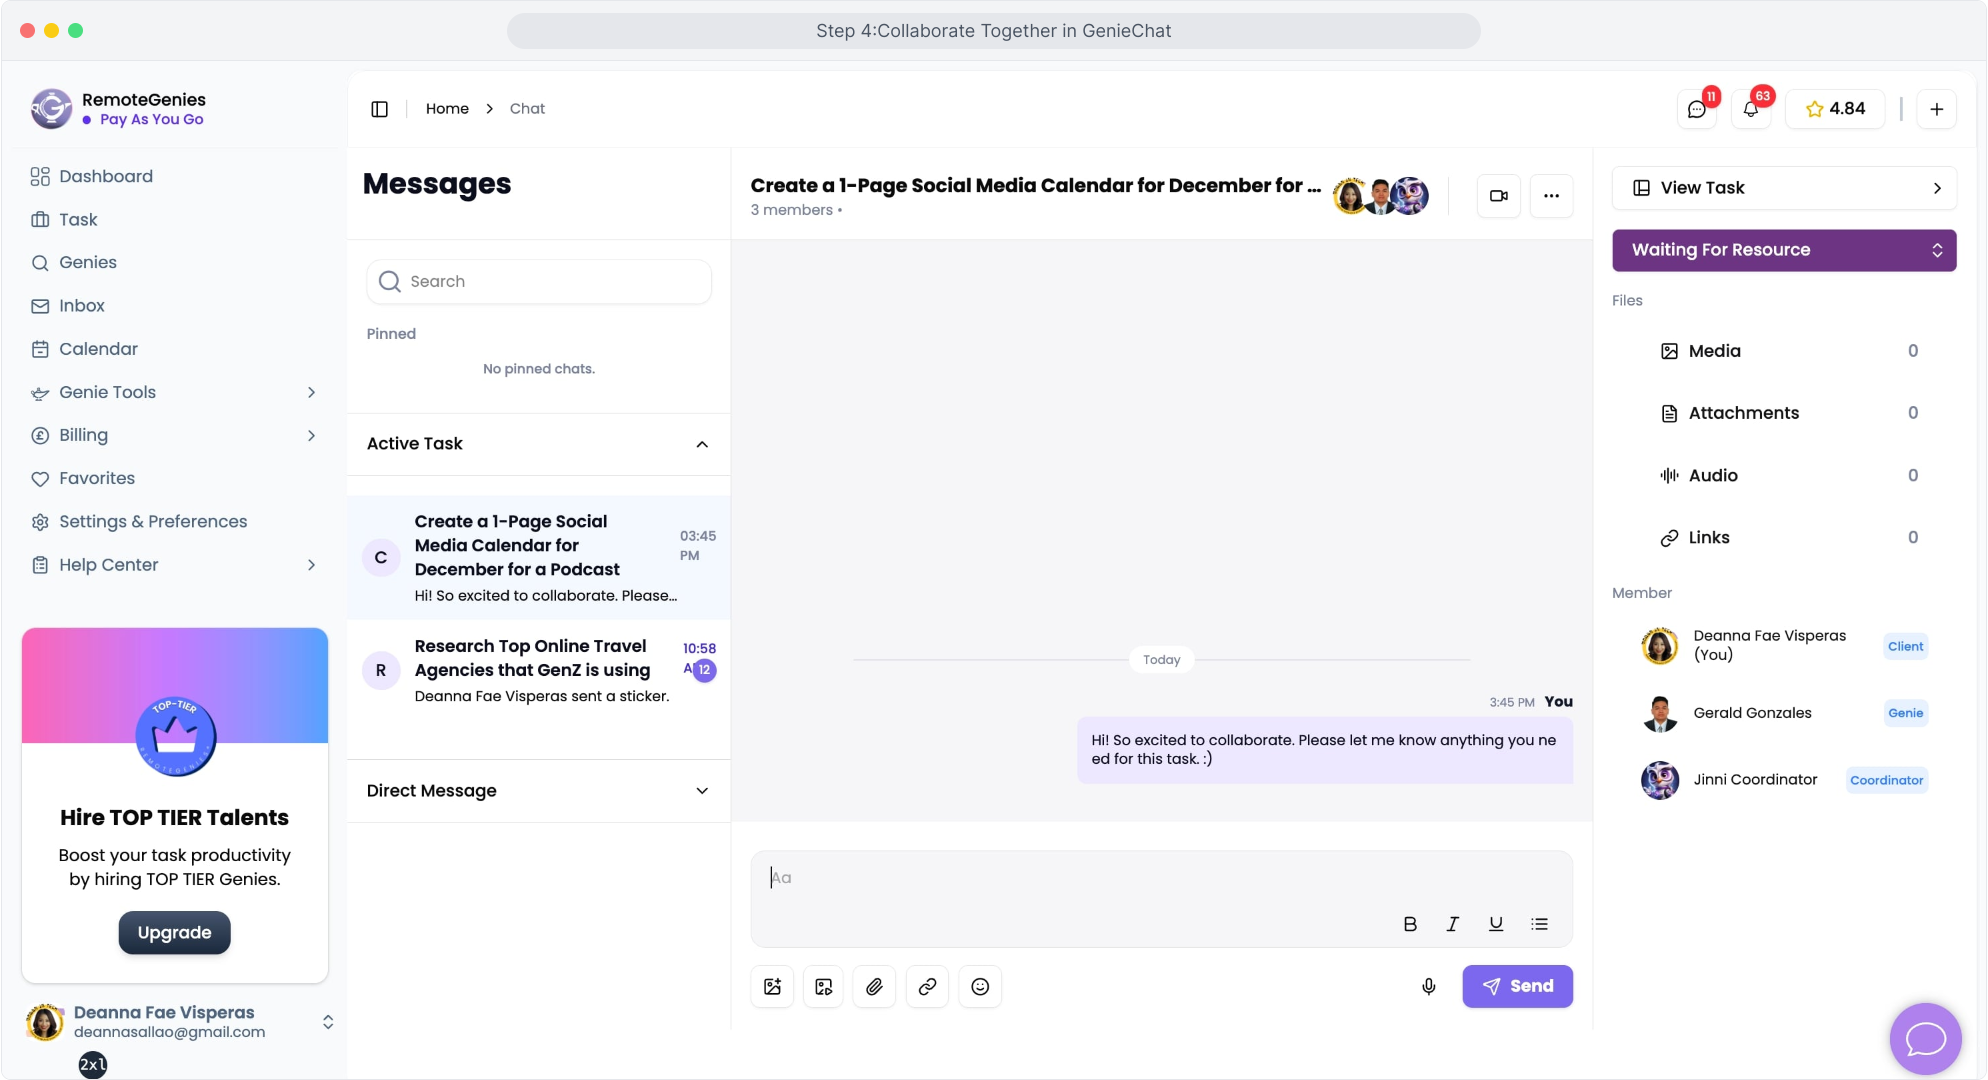Image resolution: width=1988 pixels, height=1080 pixels.
Task: Open the Waiting For Resource status dropdown
Action: point(1783,250)
